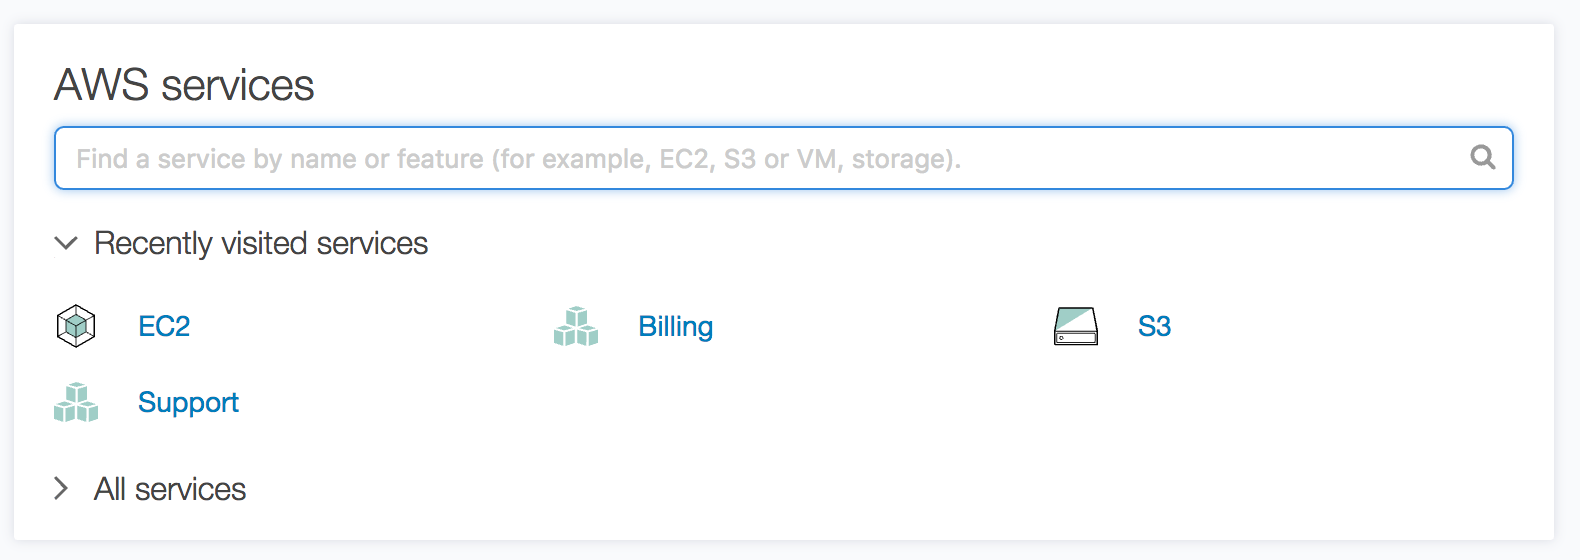This screenshot has width=1580, height=560.
Task: Select the teal drive icon beside S3
Action: tap(1076, 326)
